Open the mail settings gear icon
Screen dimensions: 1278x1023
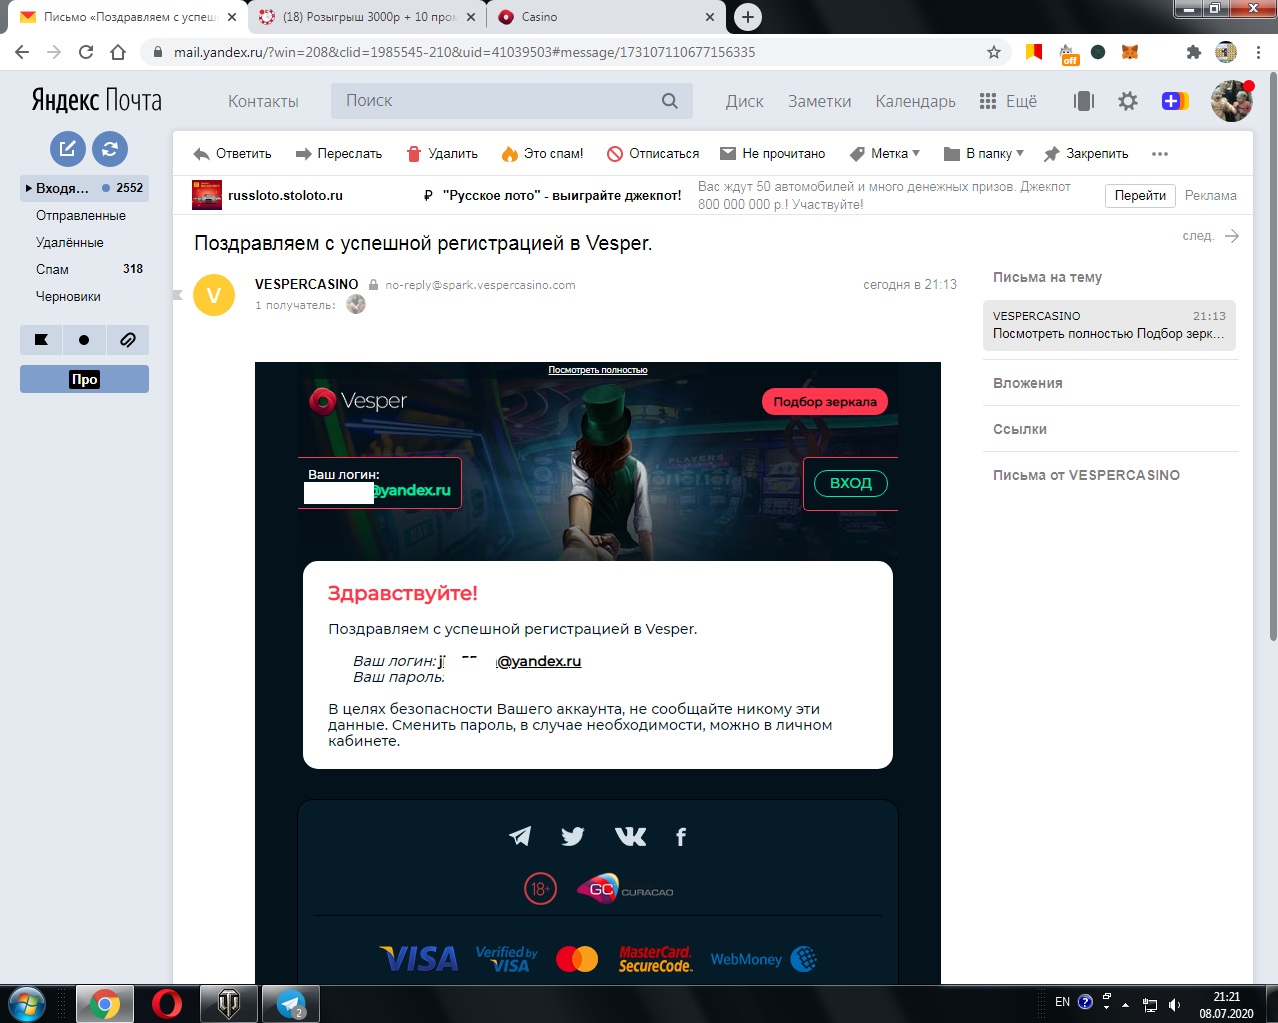1128,101
